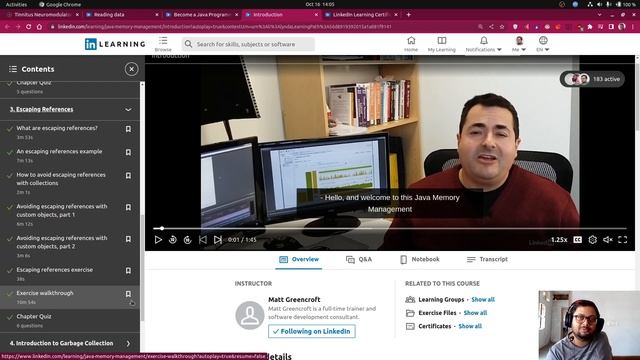
Task: Close the Contents sidebar panel
Action: (x=131, y=69)
